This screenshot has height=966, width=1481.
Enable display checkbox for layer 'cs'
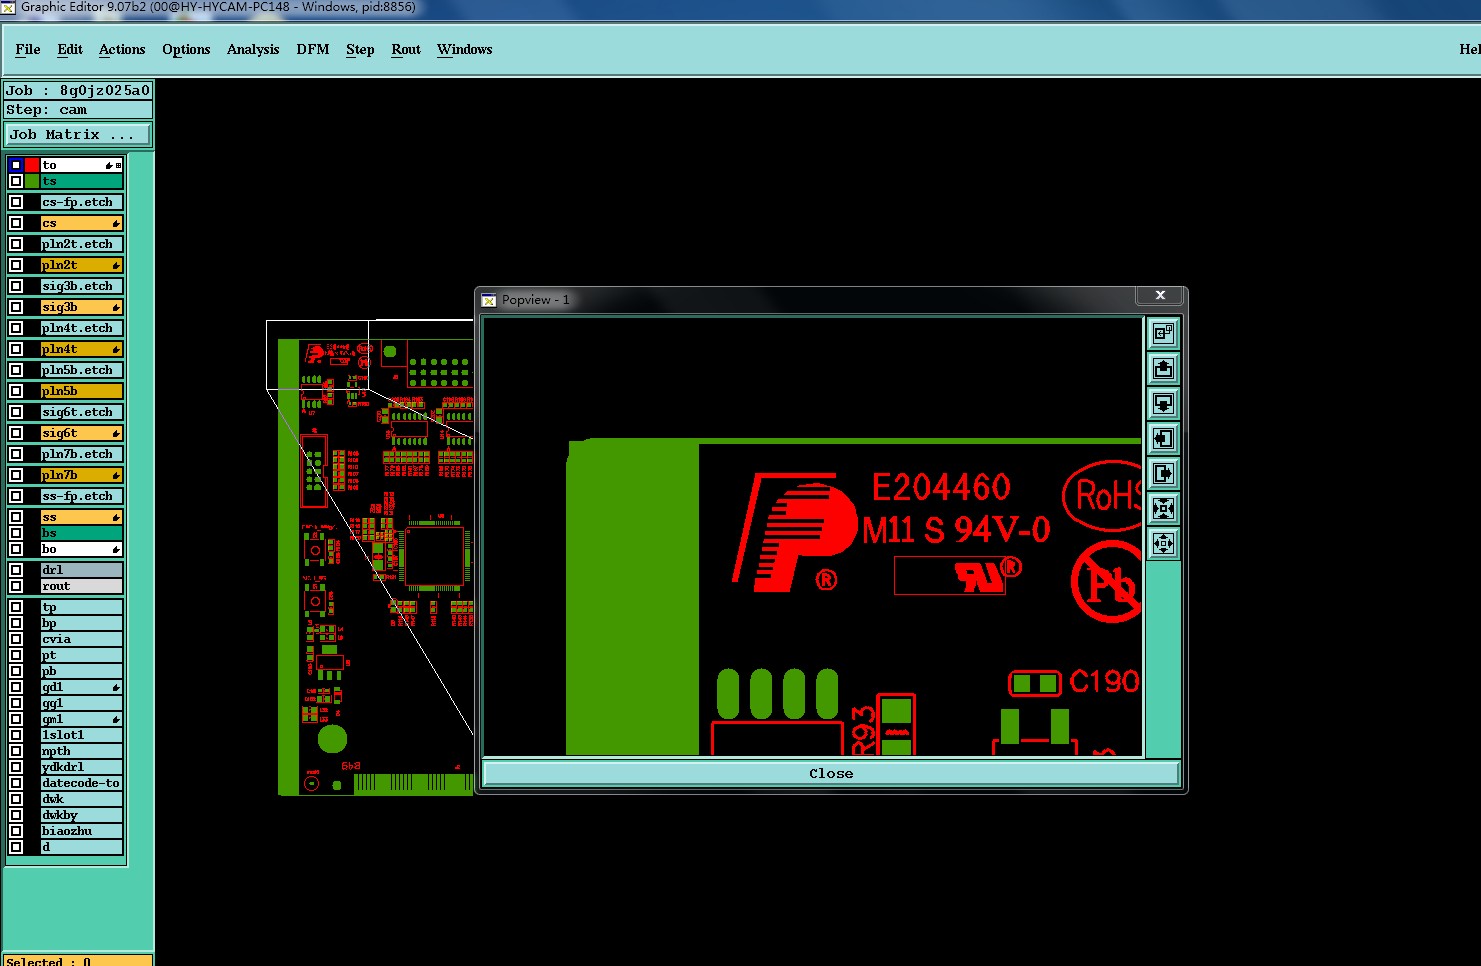pos(16,223)
